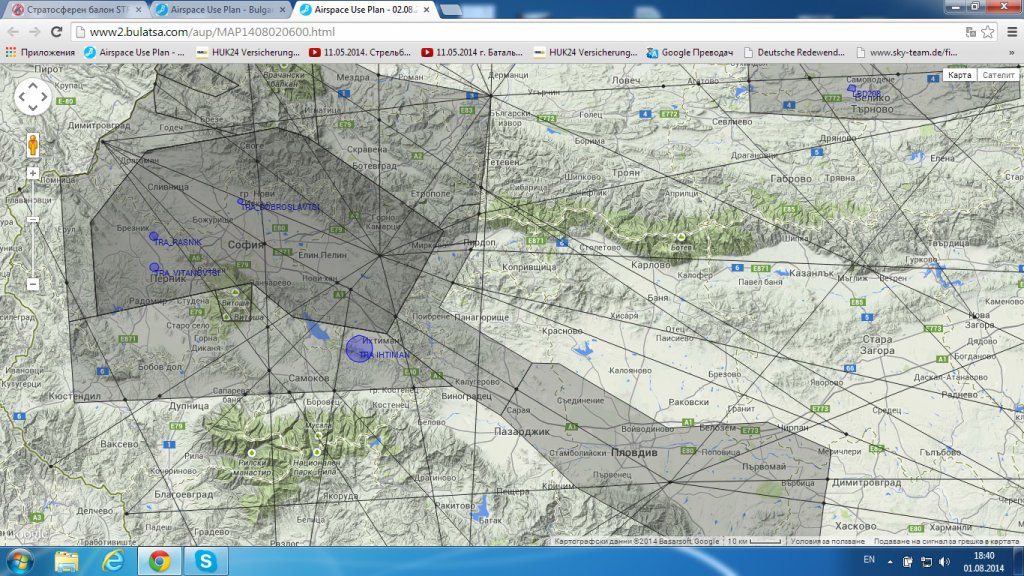
Task: Open Internet Explorer from the taskbar
Action: [112, 561]
